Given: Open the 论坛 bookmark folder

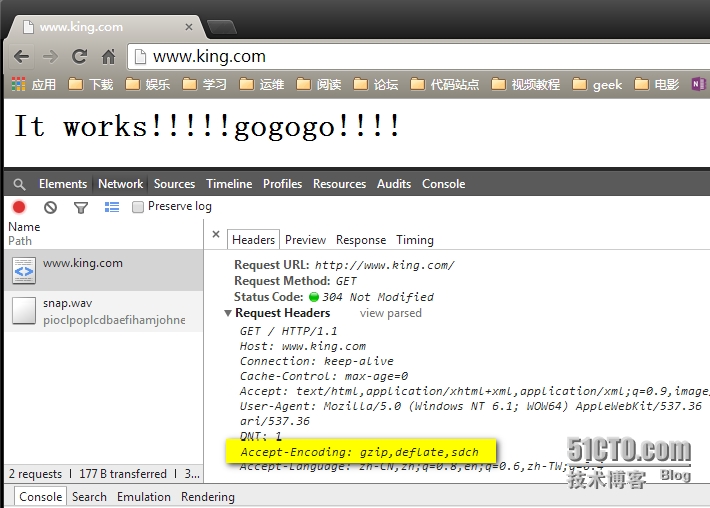Looking at the screenshot, I should 375,84.
